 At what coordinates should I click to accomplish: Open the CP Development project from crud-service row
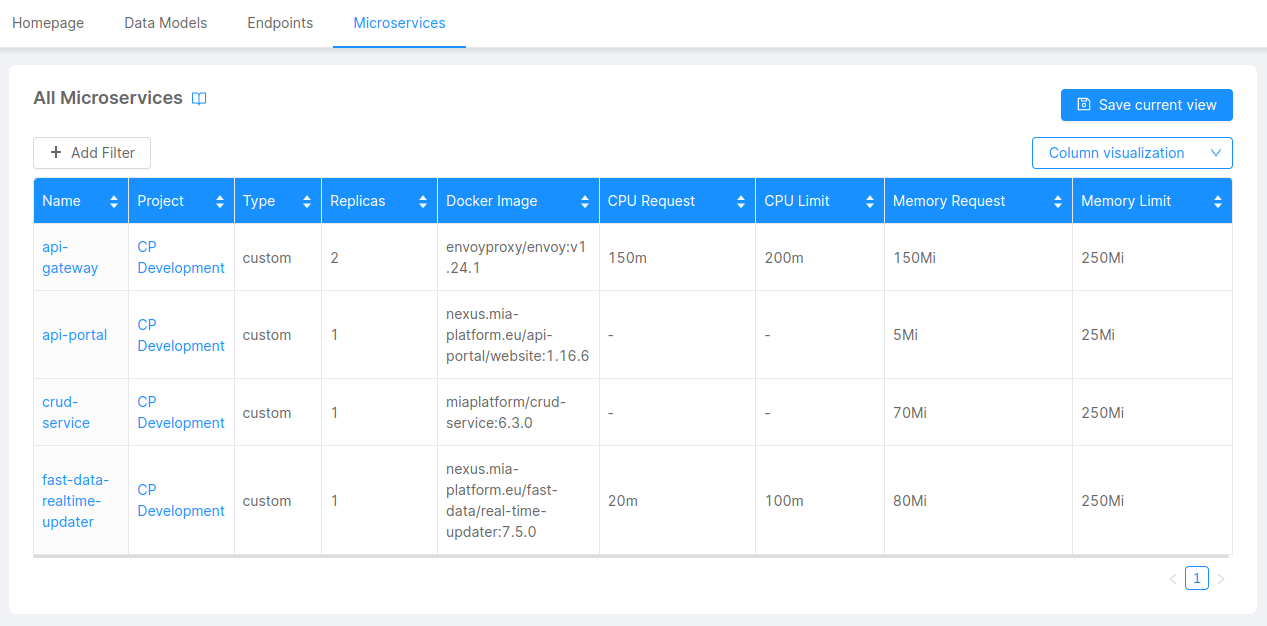click(x=180, y=412)
